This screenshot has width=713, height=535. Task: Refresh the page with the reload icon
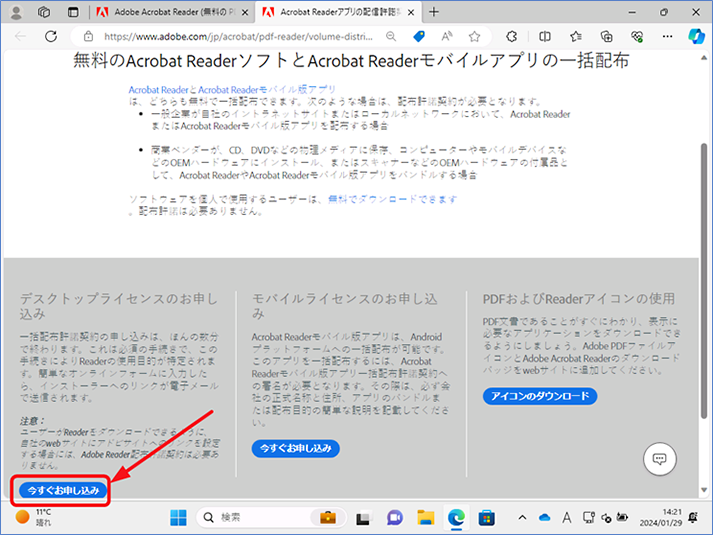pos(51,36)
